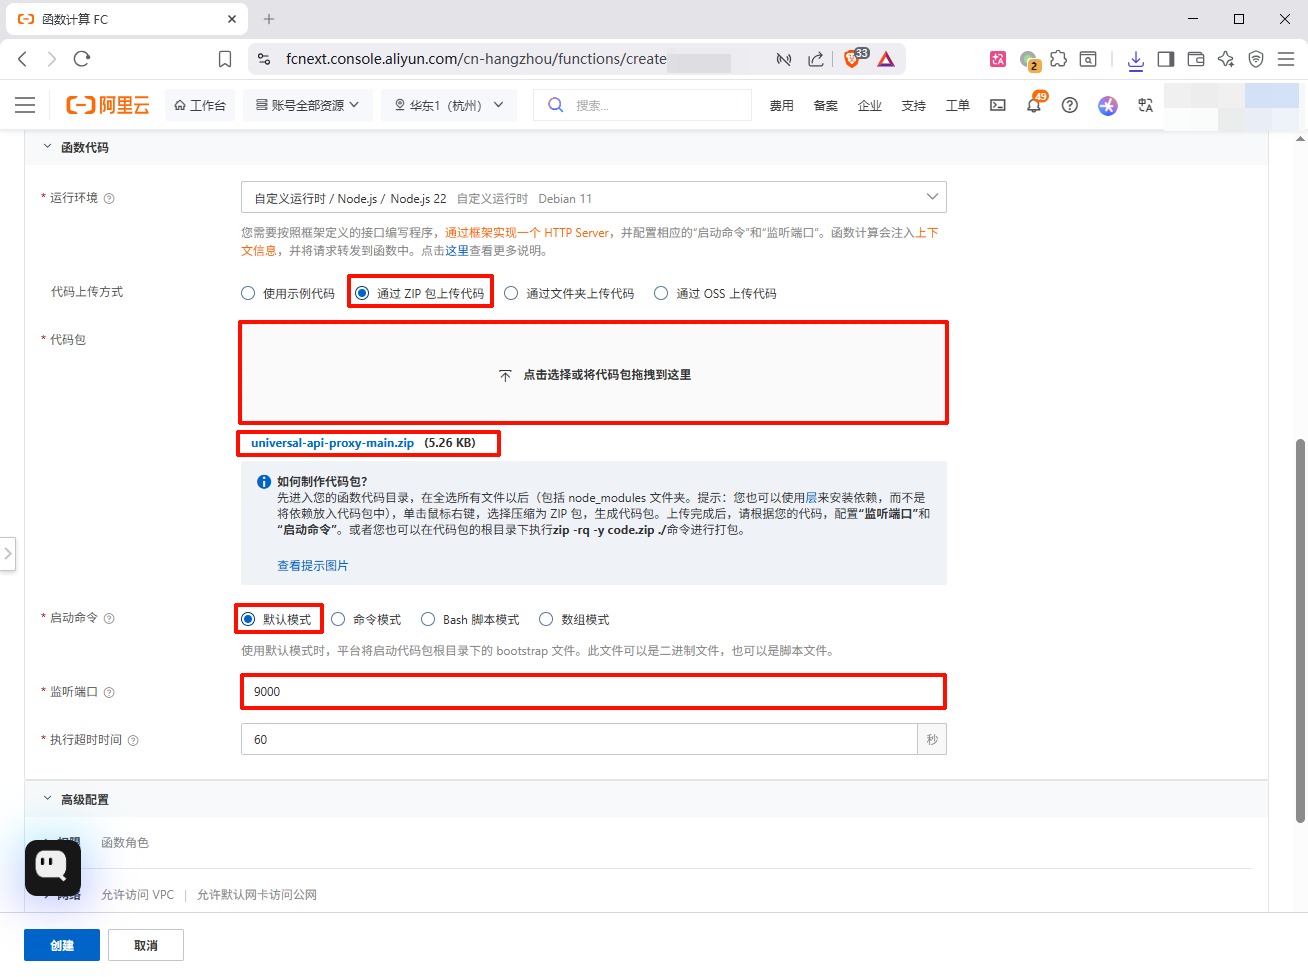The width and height of the screenshot is (1308, 977).
Task: Open the 费用 menu item
Action: (x=781, y=106)
